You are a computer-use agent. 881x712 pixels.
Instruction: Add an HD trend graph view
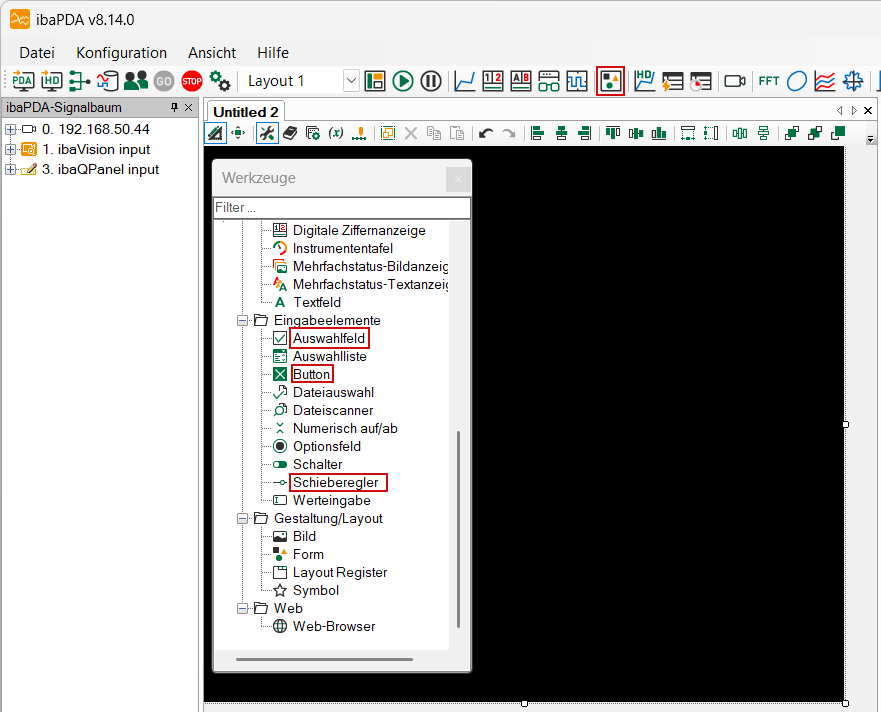coord(644,81)
